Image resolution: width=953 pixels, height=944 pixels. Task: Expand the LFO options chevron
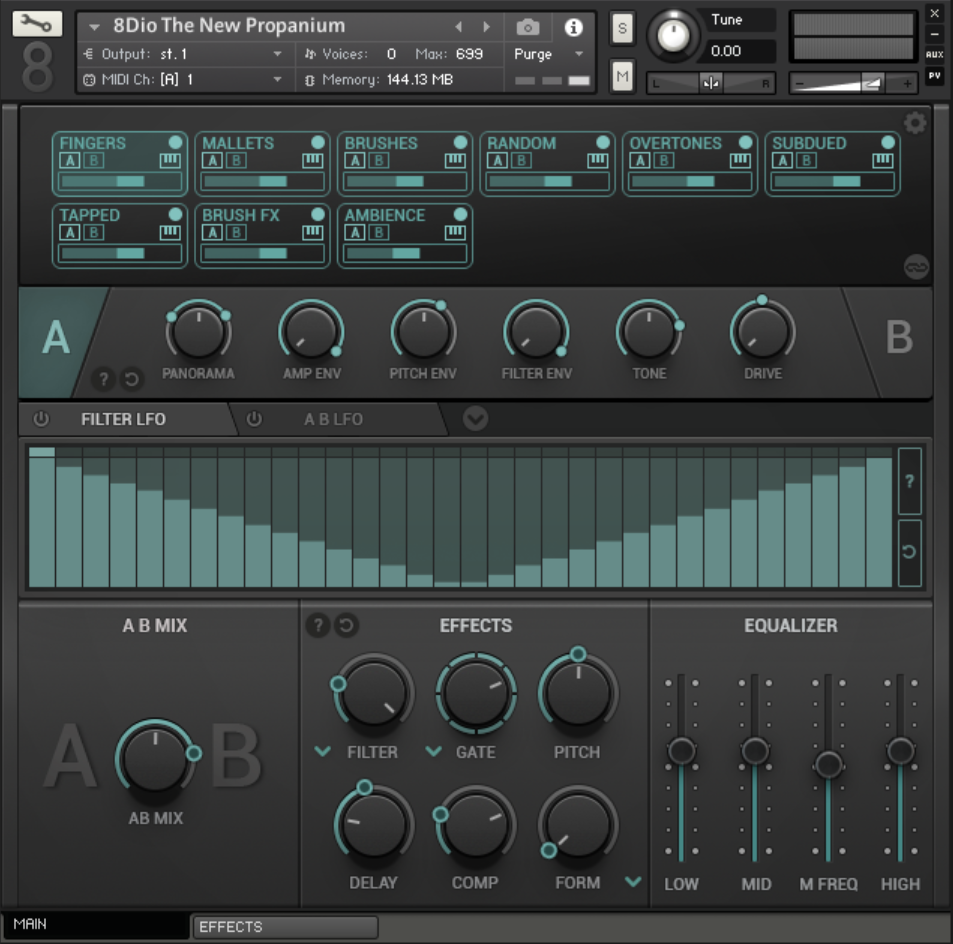[x=475, y=419]
